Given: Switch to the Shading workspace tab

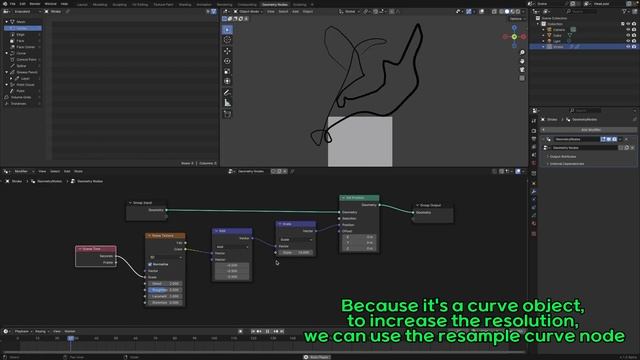Looking at the screenshot, I should tap(185, 4).
